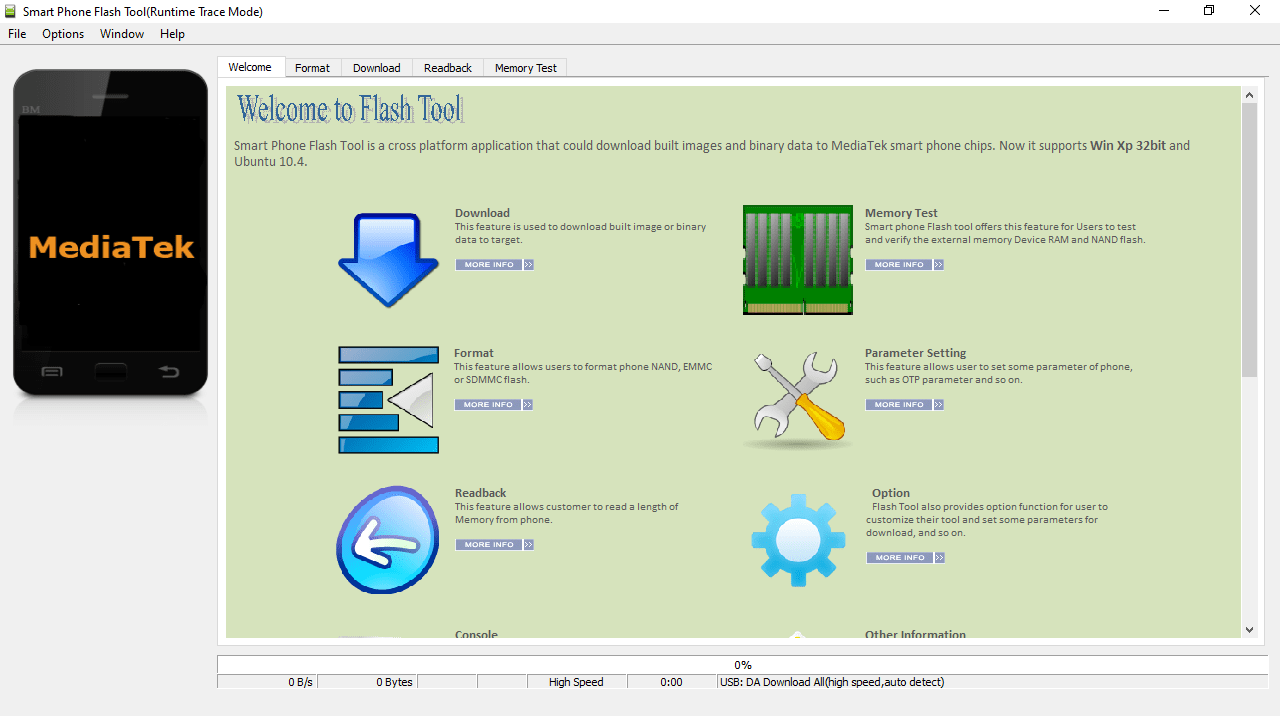Click the 0:00 timer in status bar
This screenshot has width=1280, height=716.
(x=671, y=682)
